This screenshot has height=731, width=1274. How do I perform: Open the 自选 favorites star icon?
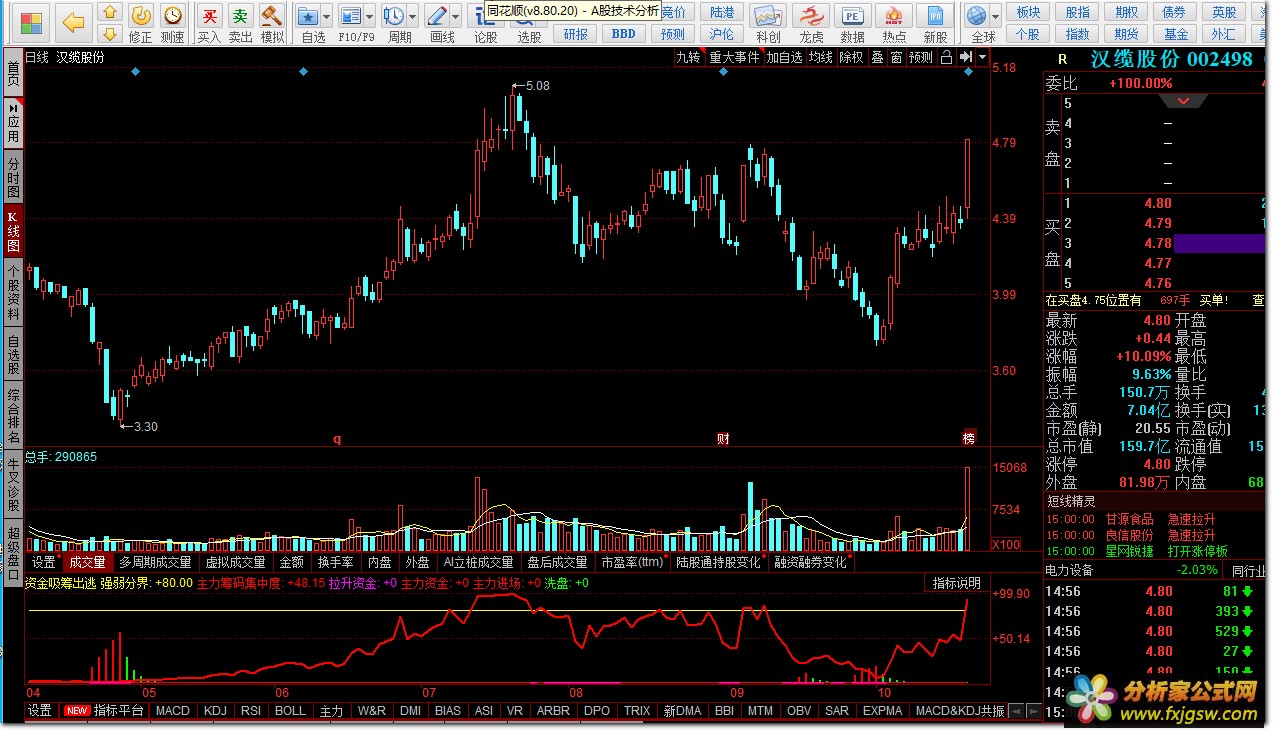tap(308, 15)
